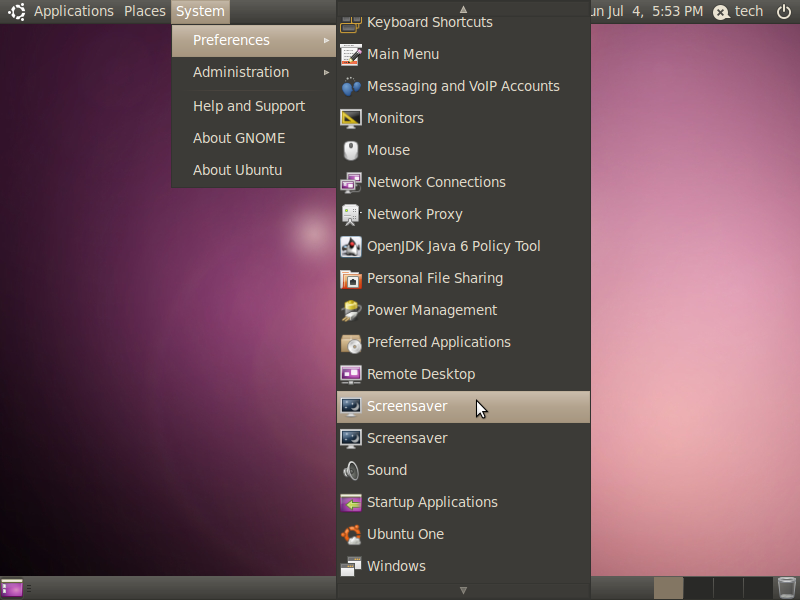Click the clock date and time
This screenshot has height=600, width=800.
click(647, 11)
